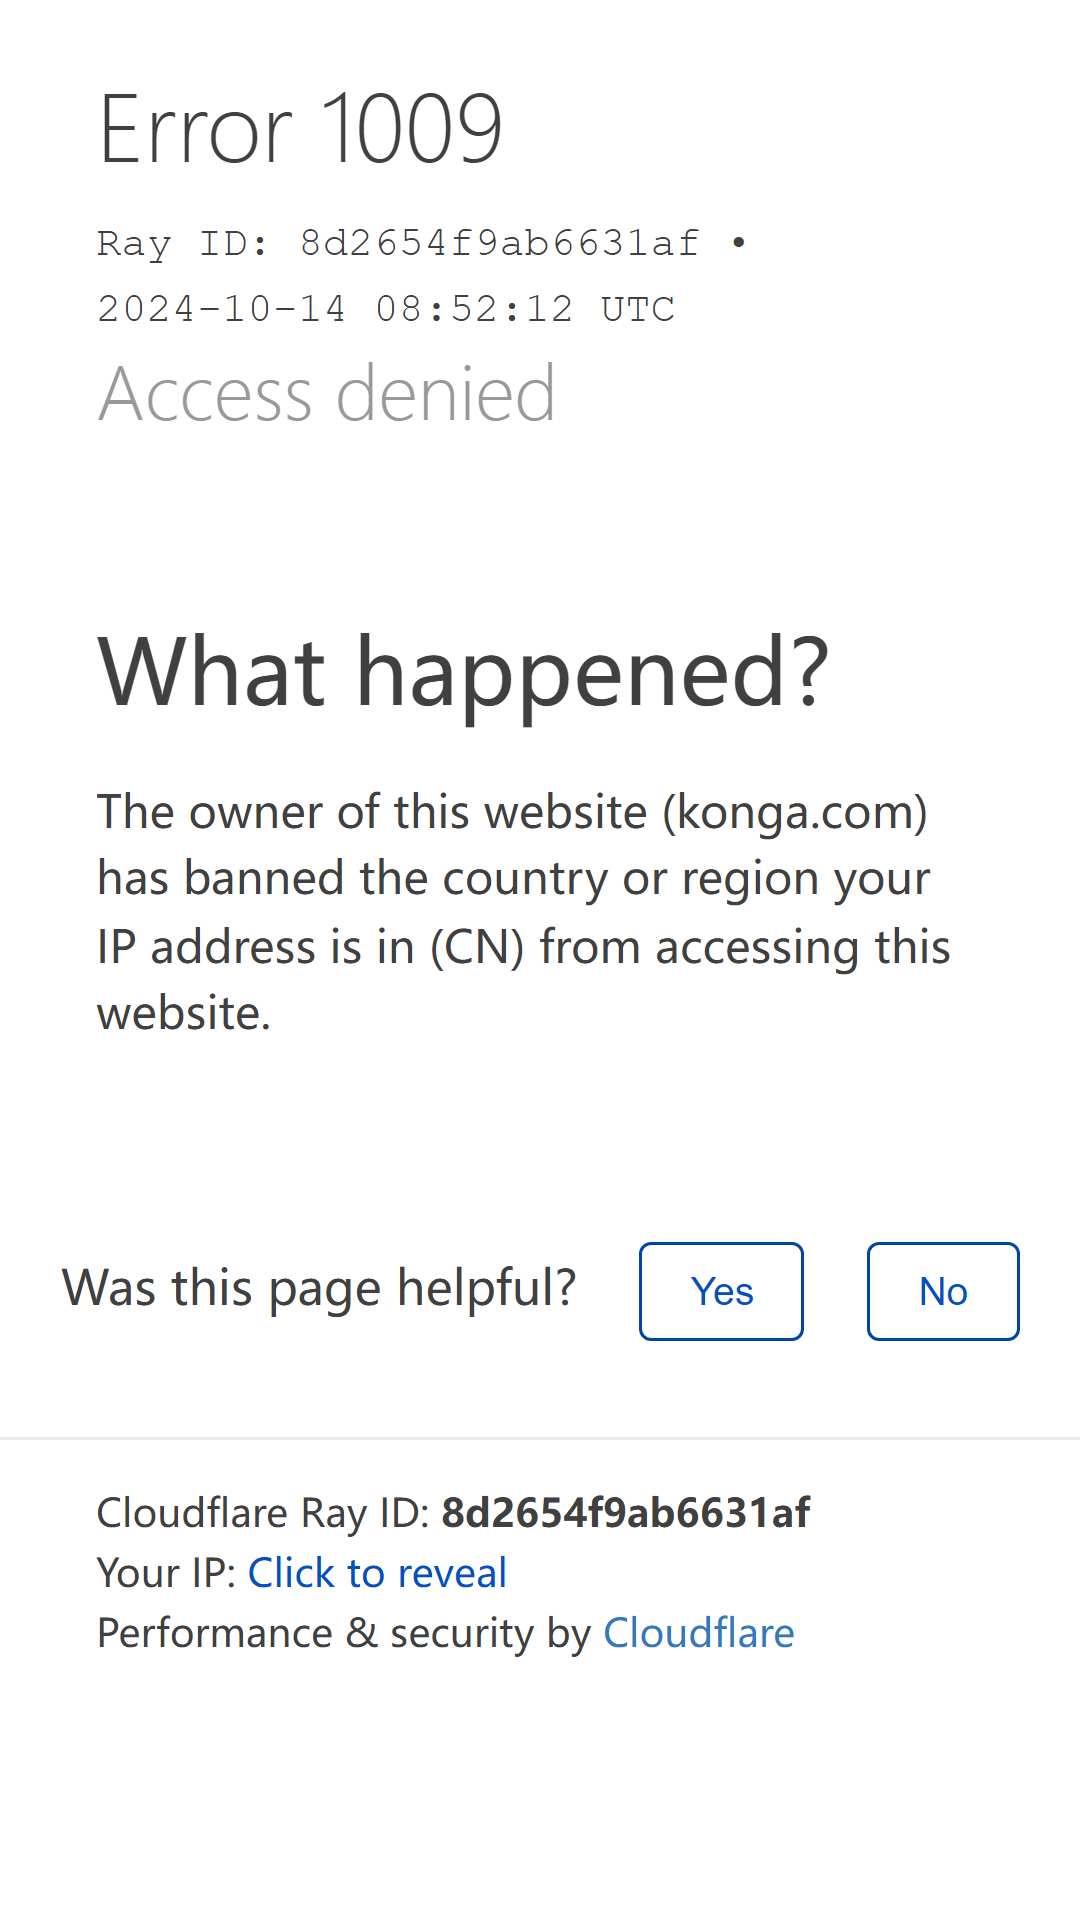Screen dimensions: 1080x1920
Task: Click the Error 1009 heading
Action: coord(300,129)
